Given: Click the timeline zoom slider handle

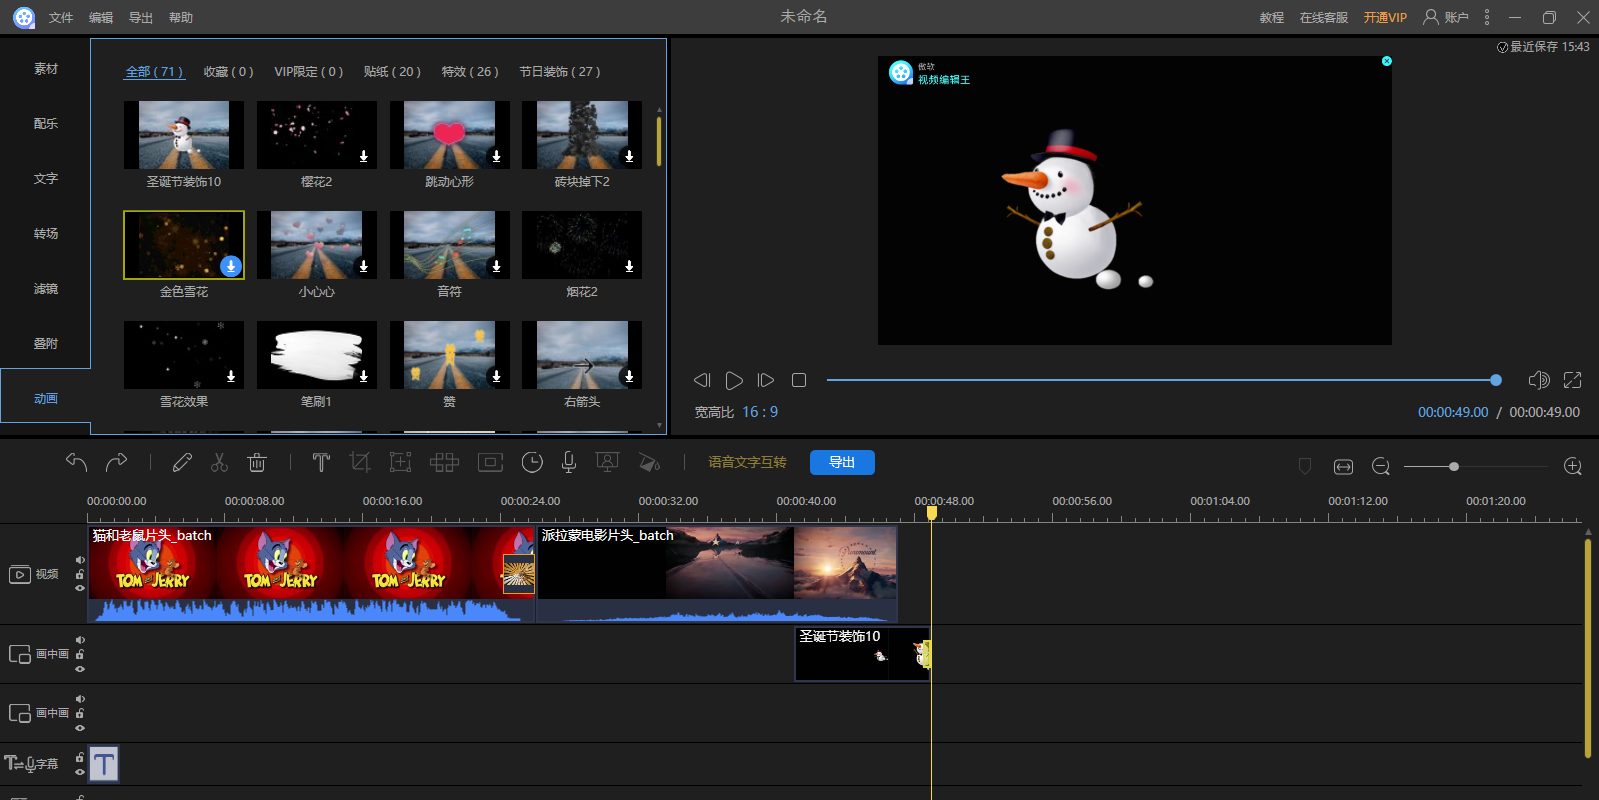Looking at the screenshot, I should pyautogui.click(x=1454, y=467).
